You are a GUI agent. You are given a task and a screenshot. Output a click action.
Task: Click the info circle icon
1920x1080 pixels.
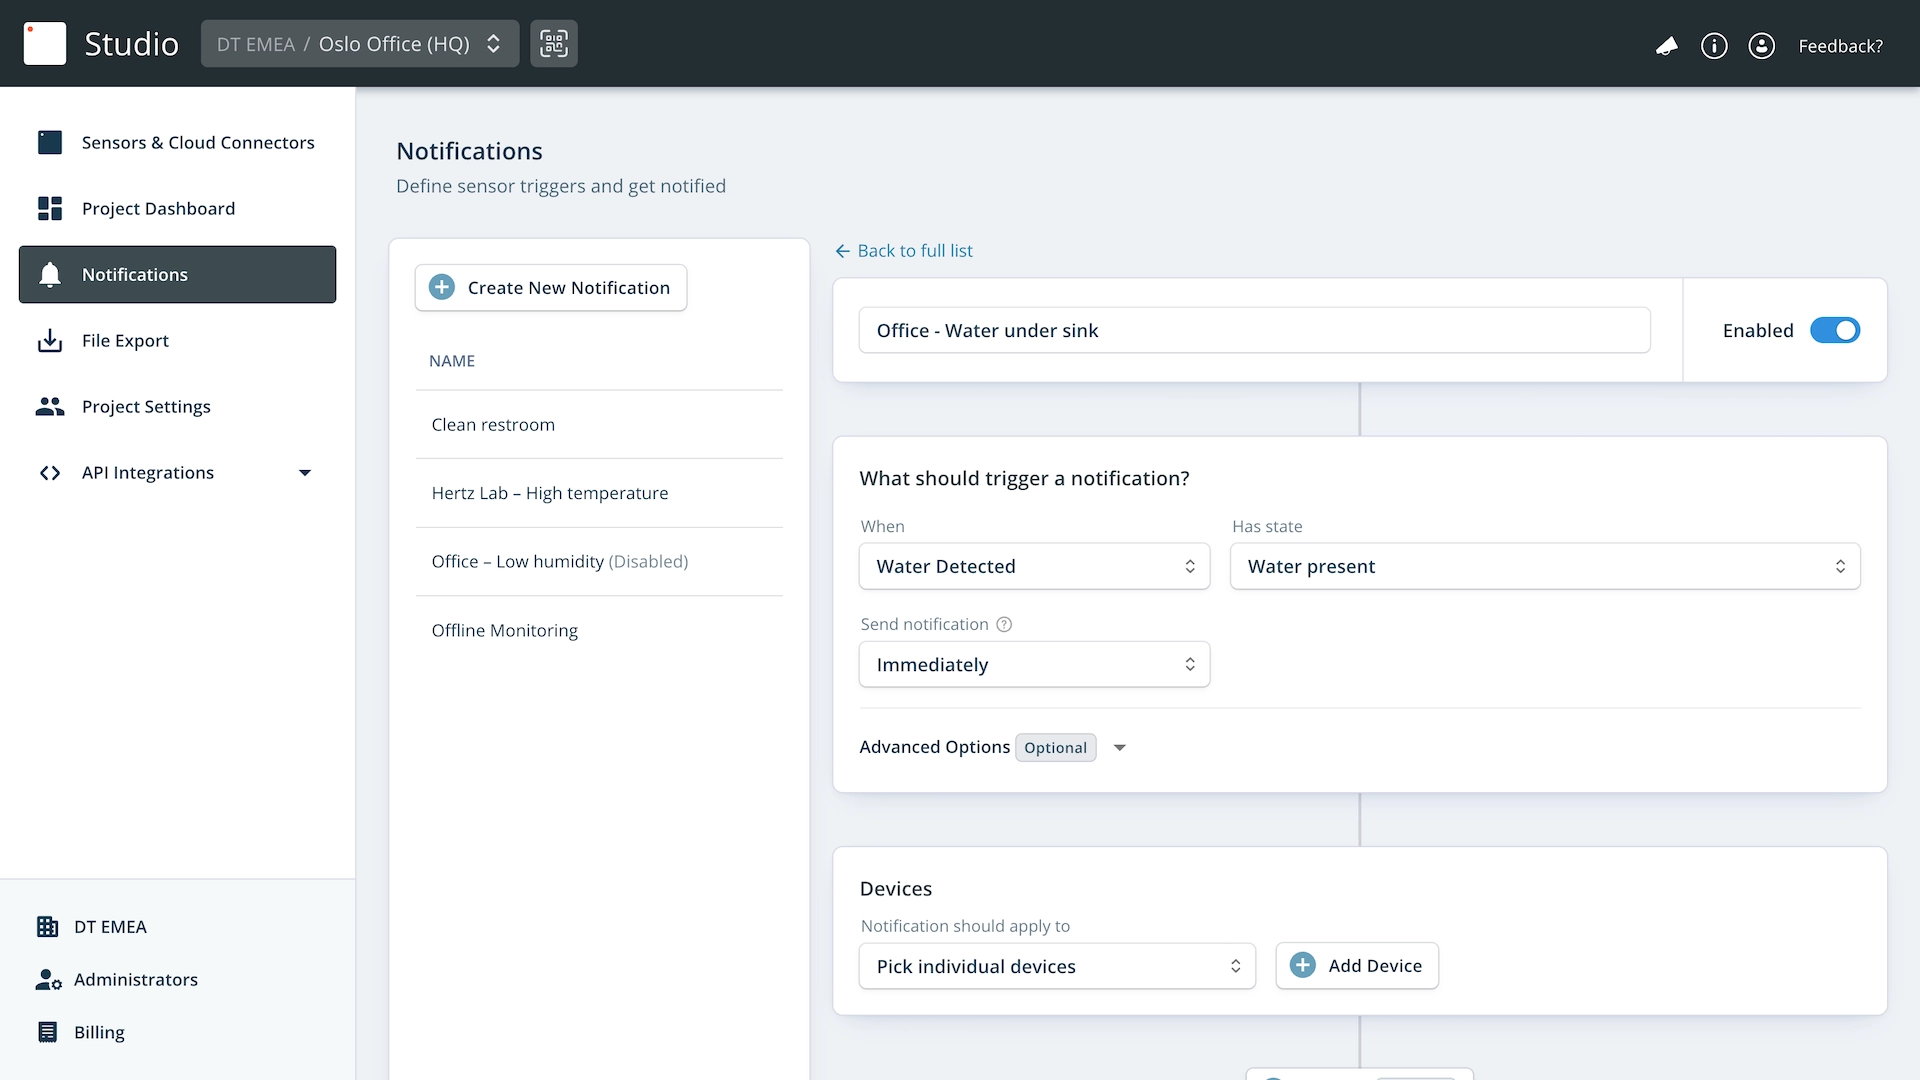point(1714,46)
